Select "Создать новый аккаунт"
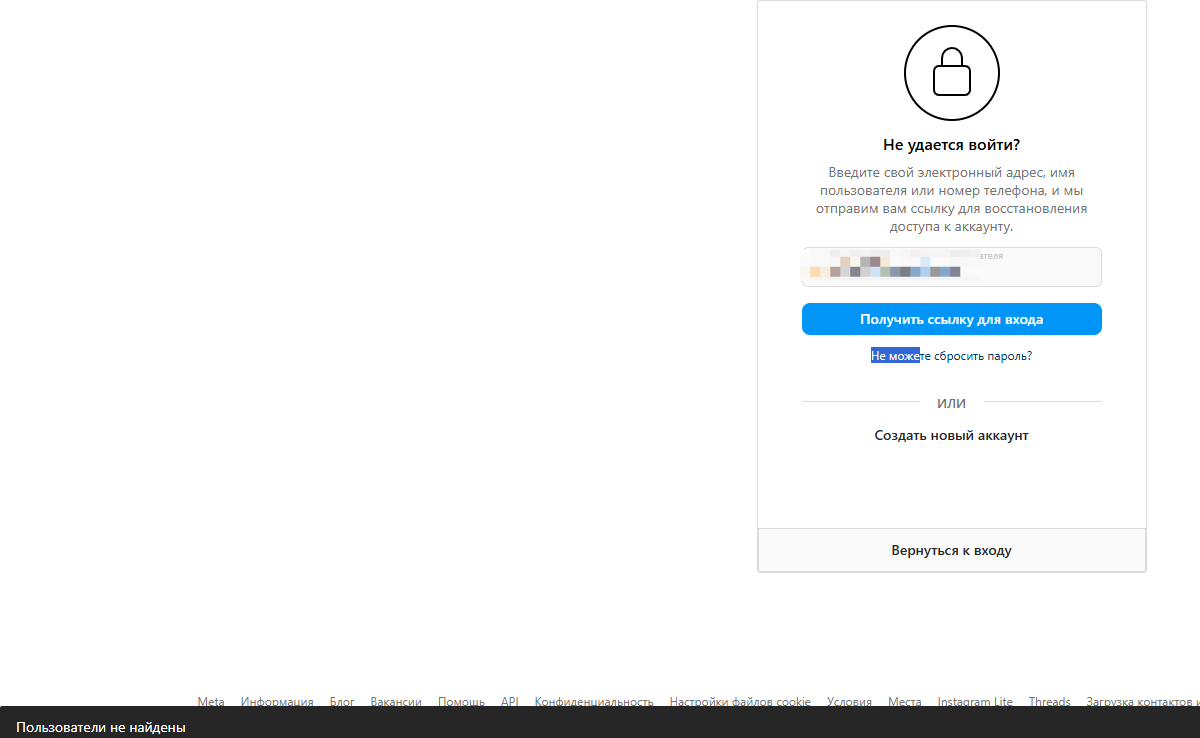 point(951,436)
